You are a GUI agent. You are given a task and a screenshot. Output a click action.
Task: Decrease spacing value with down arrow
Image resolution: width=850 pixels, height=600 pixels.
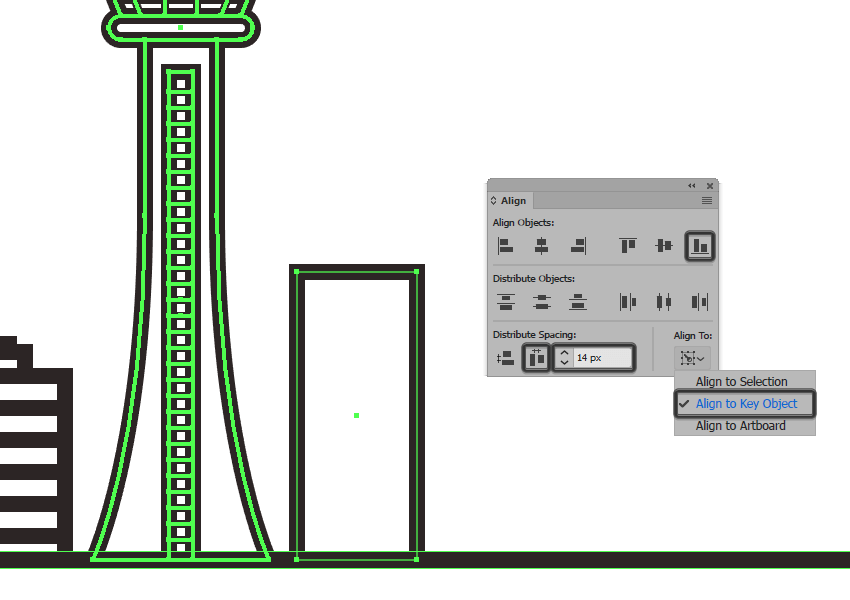(x=564, y=362)
